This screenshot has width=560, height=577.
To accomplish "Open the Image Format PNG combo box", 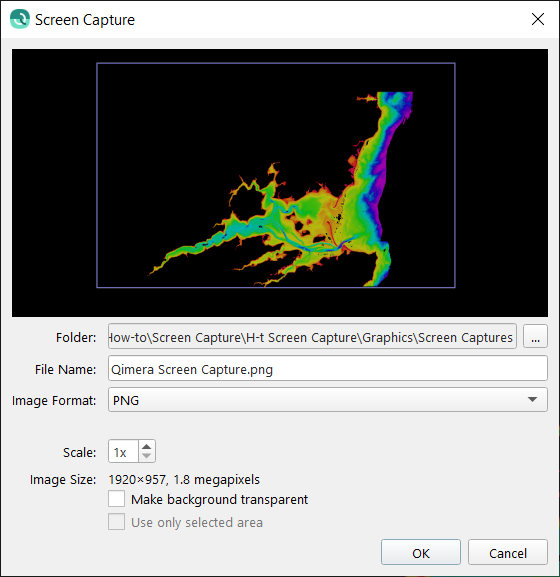I will 328,400.
